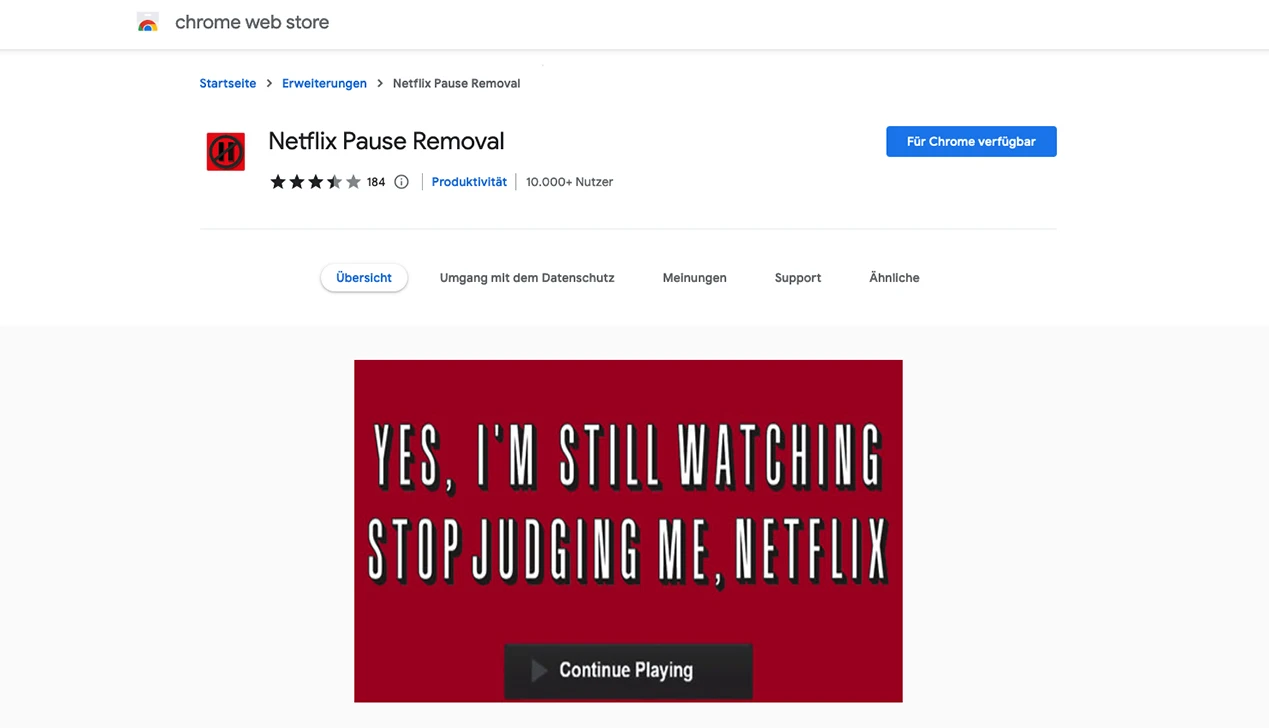Switch to Umgang mit dem Datenschutz tab
The height and width of the screenshot is (728, 1269).
[x=527, y=278]
